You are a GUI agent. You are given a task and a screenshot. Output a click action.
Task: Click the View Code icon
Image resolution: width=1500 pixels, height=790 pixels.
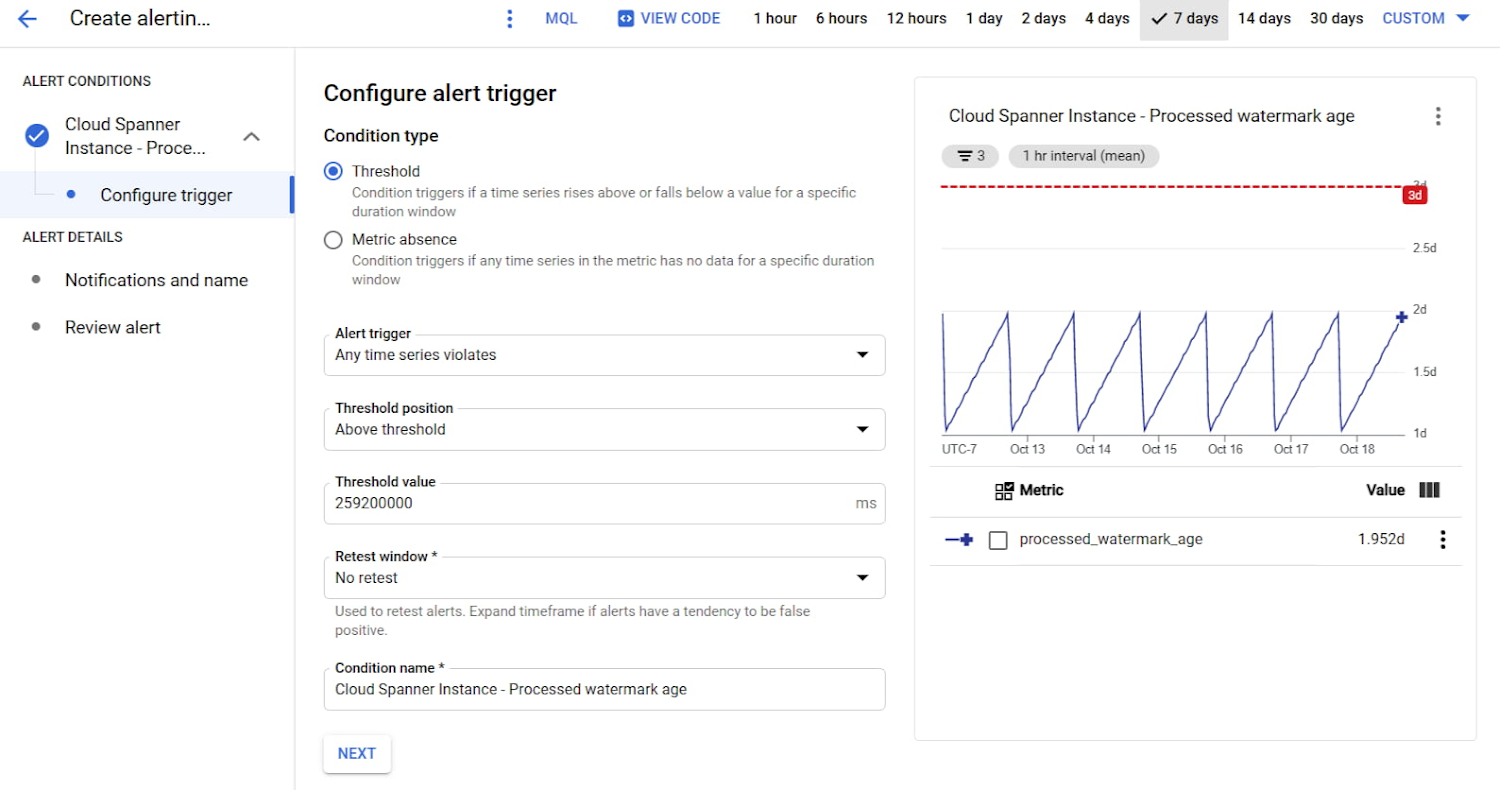pyautogui.click(x=626, y=18)
